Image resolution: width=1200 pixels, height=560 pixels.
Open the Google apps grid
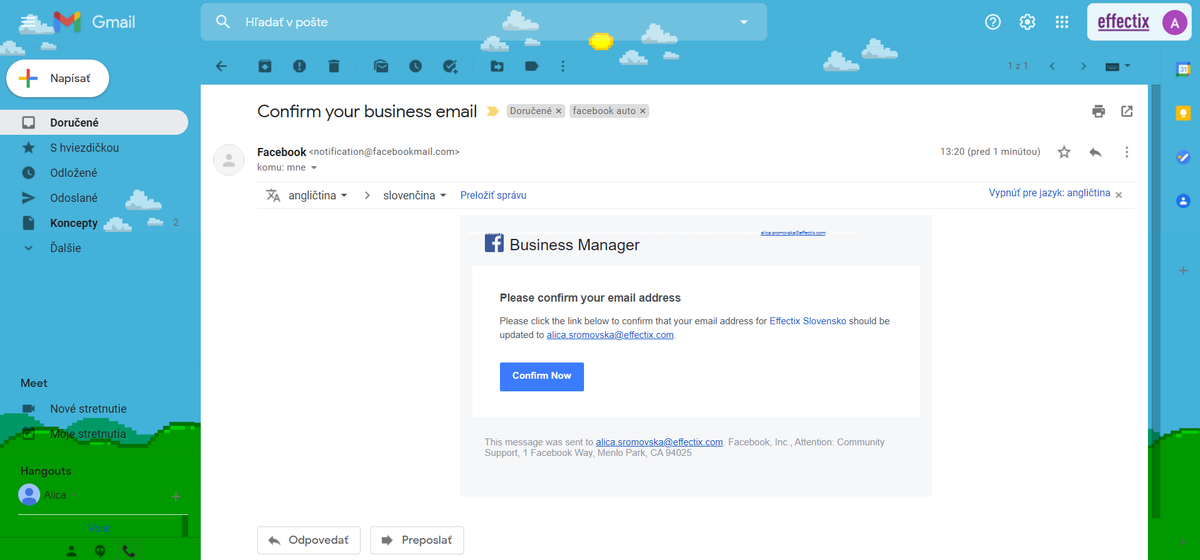click(1062, 22)
